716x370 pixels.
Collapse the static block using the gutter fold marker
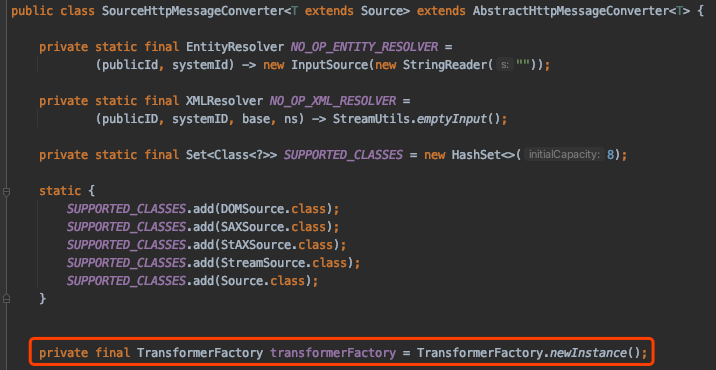click(x=6, y=192)
